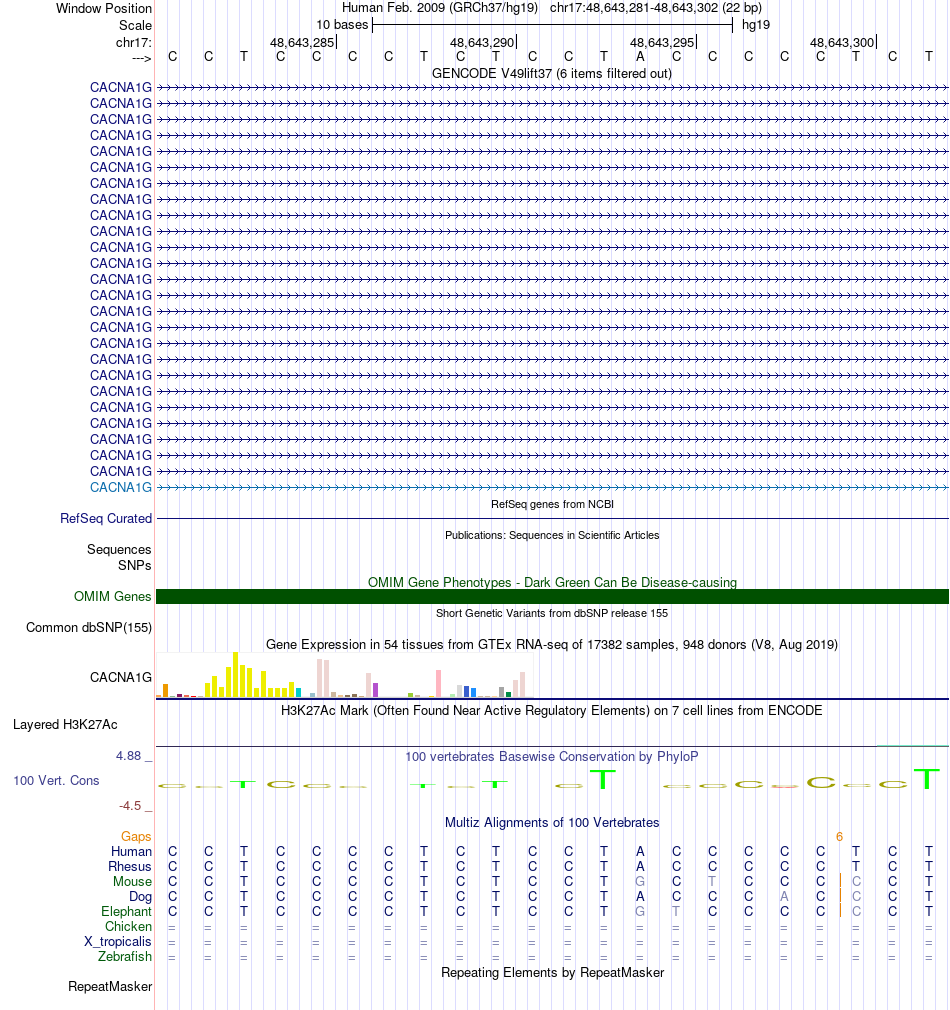Open Multiz Alignments of 100 Vertebrates title
The width and height of the screenshot is (950, 1010).
[552, 823]
